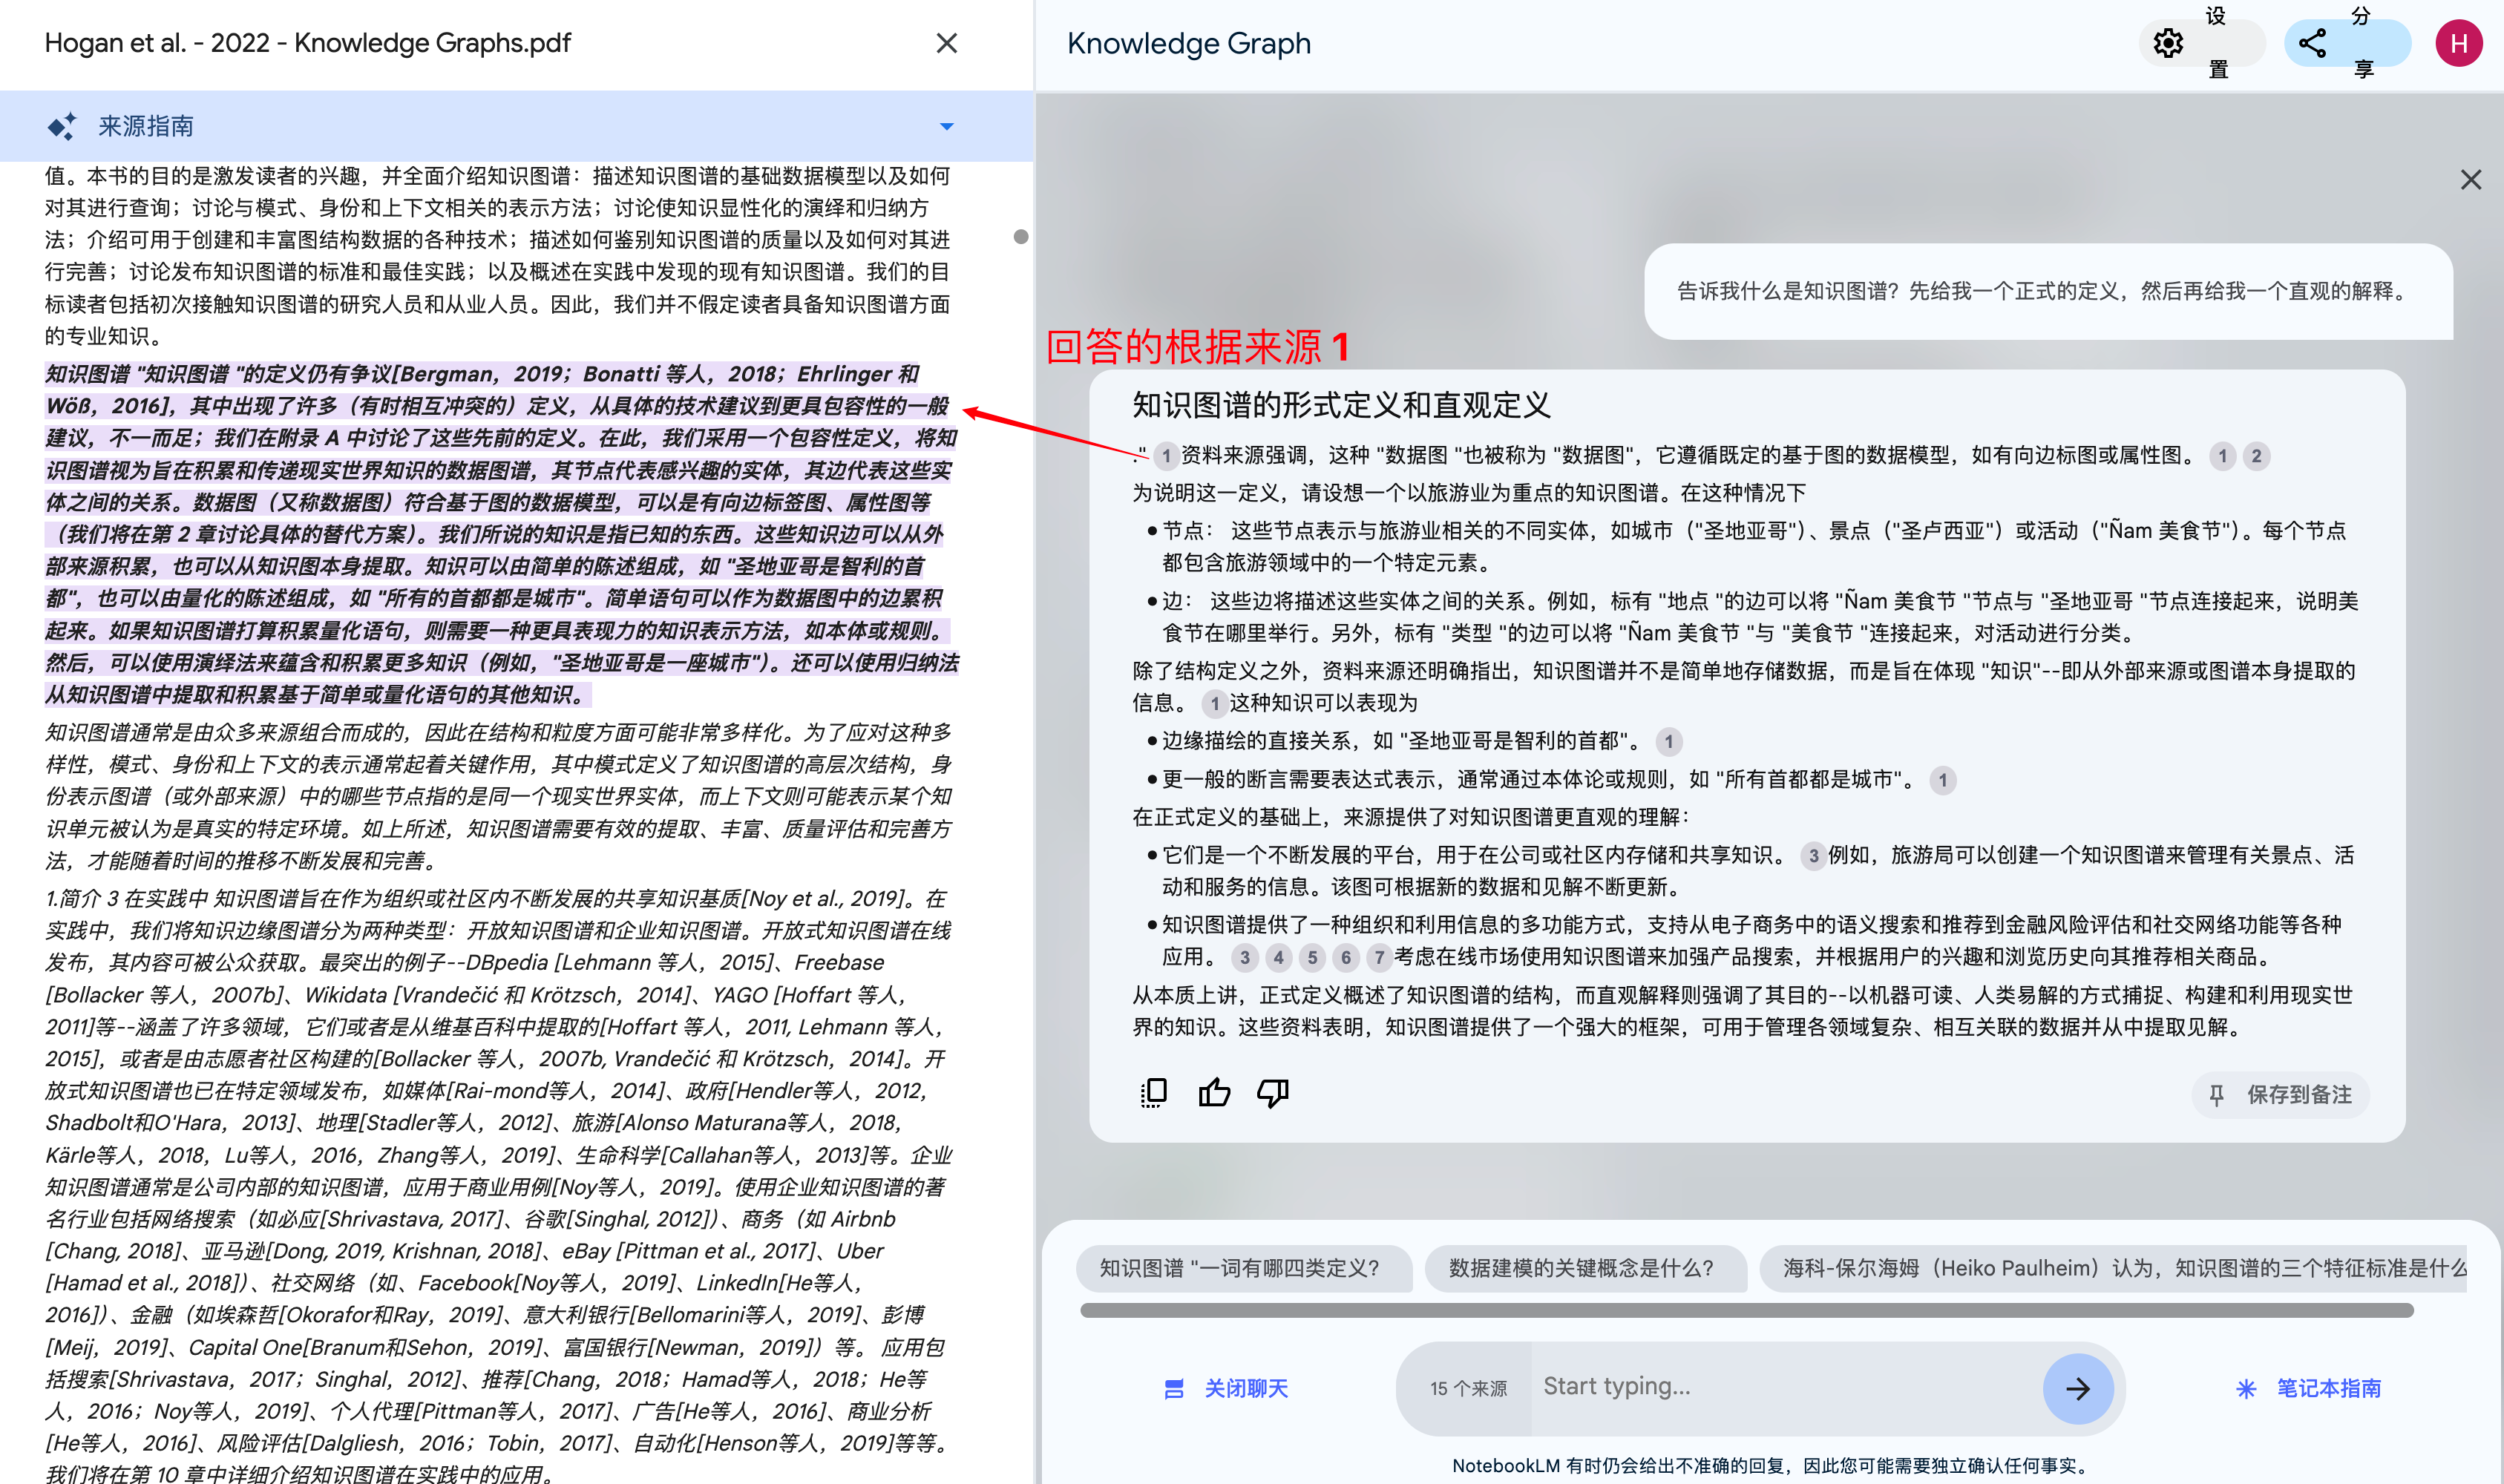The width and height of the screenshot is (2504, 1484).
Task: Open citation 4 in the answer
Action: 1278,958
